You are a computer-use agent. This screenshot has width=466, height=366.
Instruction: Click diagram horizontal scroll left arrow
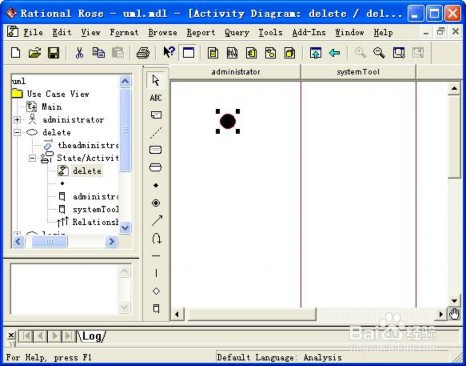coord(177,314)
